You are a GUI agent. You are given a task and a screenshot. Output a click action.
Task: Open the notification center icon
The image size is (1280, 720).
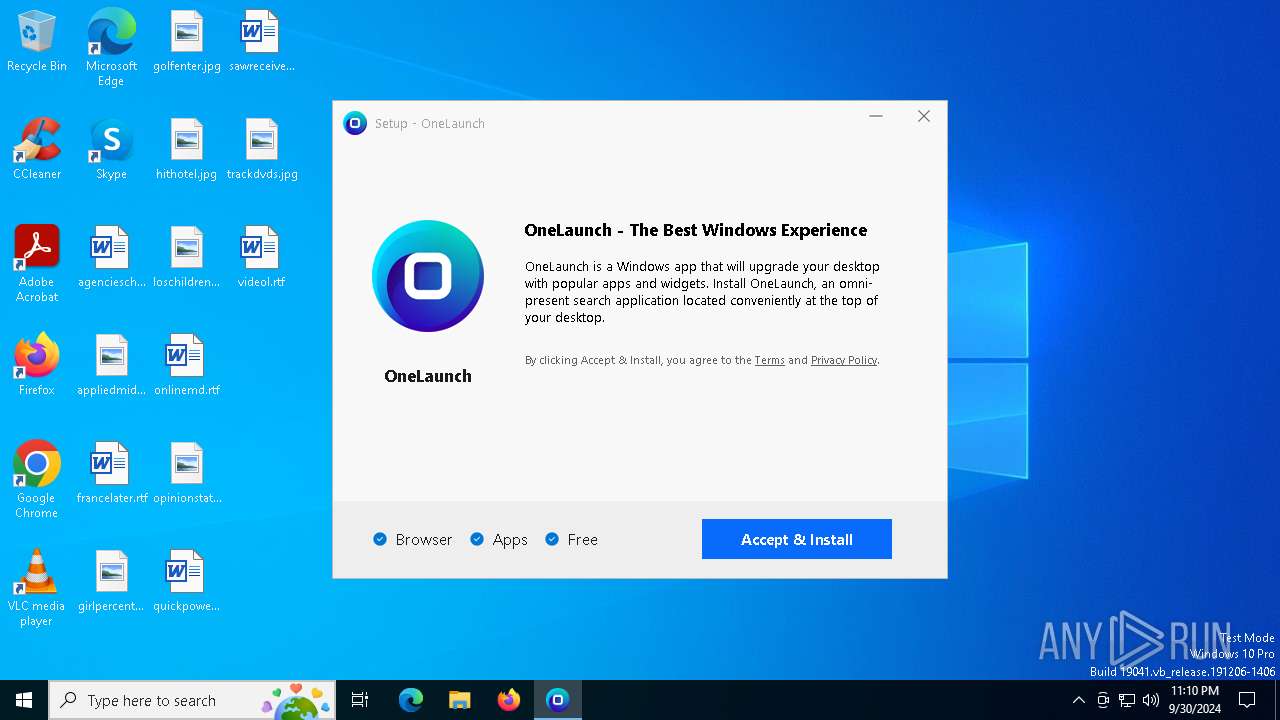tap(1247, 700)
